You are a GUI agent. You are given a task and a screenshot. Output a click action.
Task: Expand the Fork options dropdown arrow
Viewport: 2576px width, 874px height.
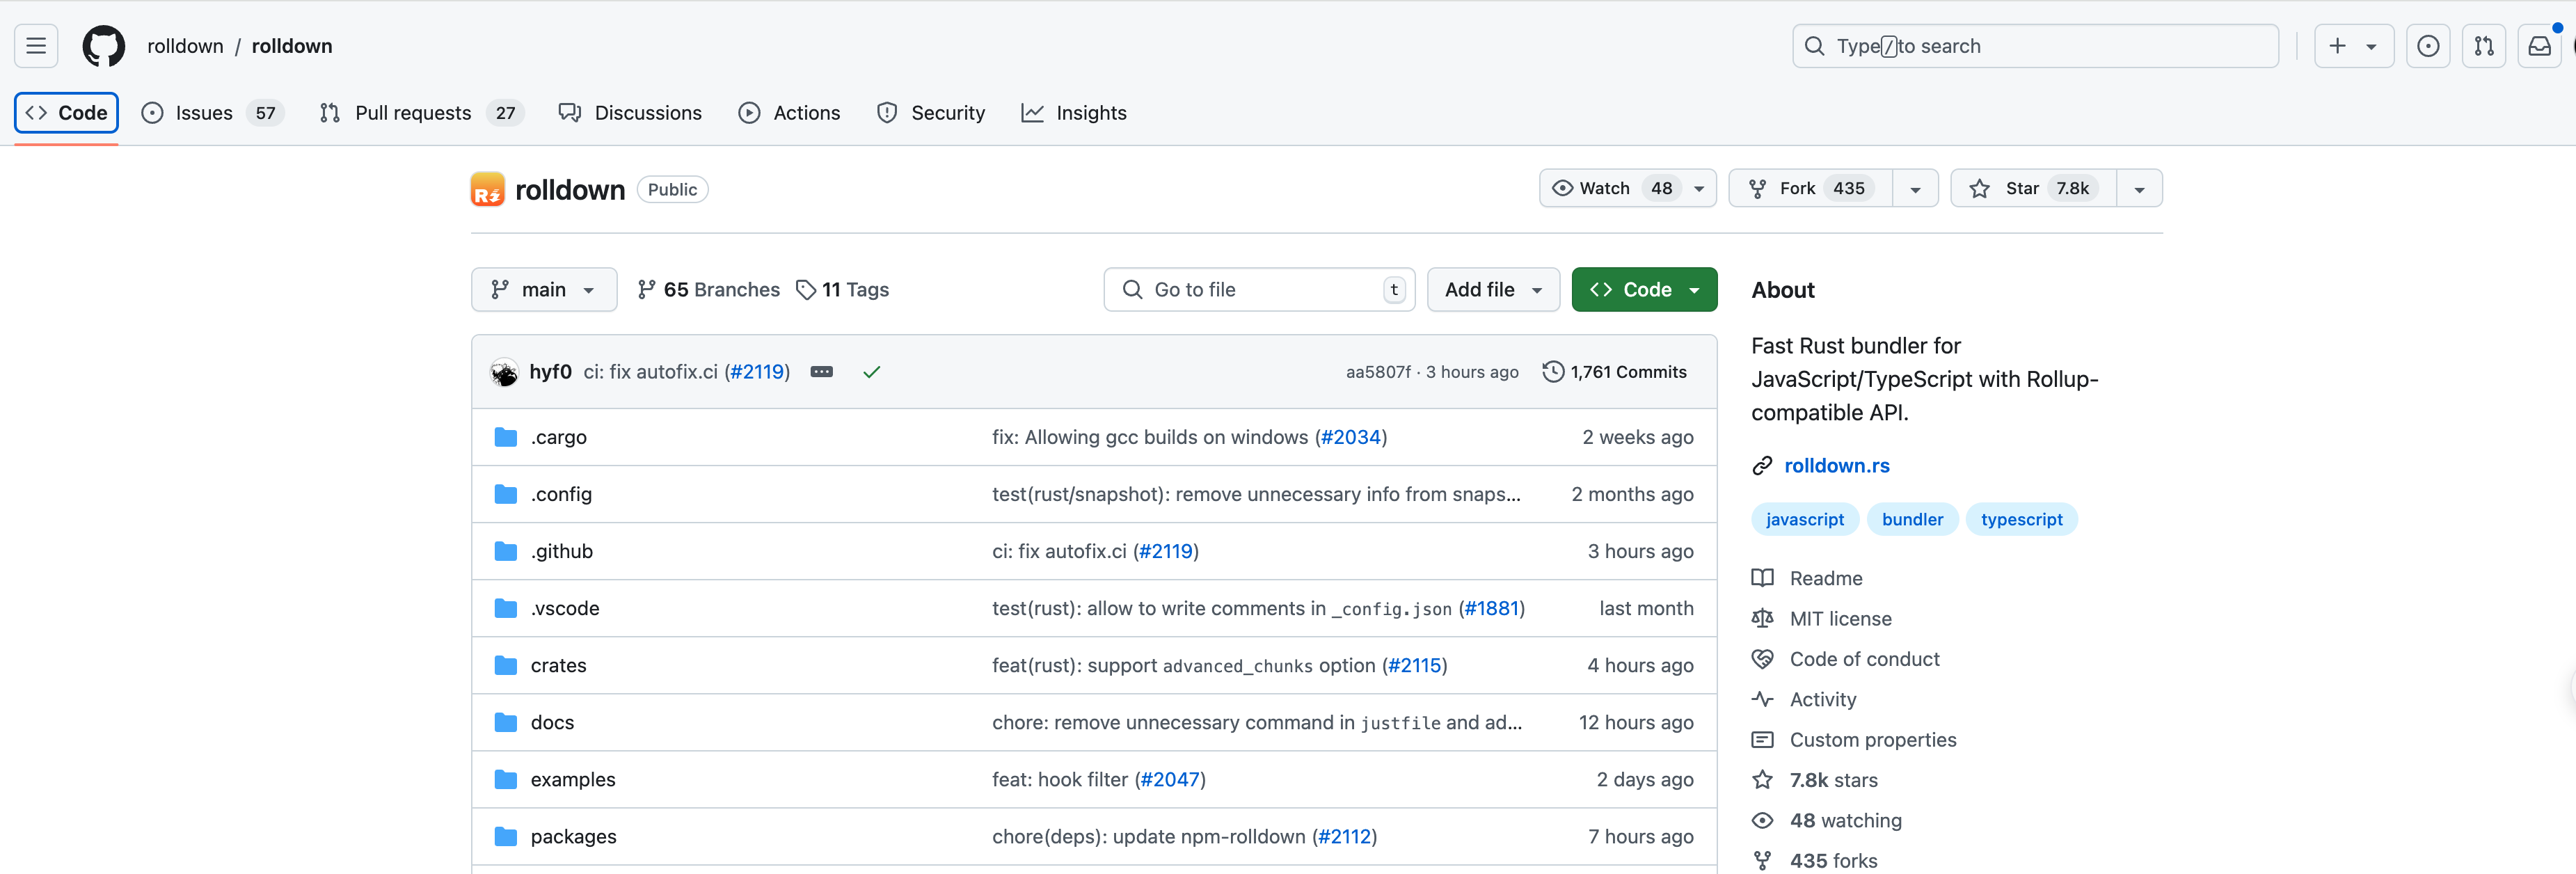click(x=1915, y=189)
